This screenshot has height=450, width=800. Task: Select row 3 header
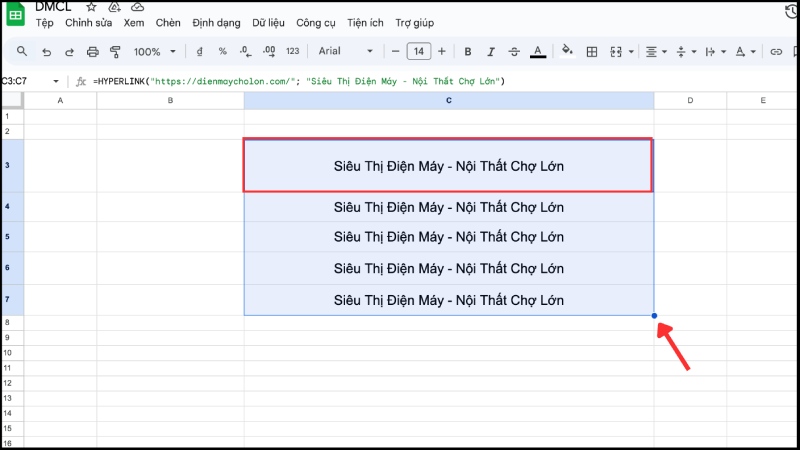(12, 165)
